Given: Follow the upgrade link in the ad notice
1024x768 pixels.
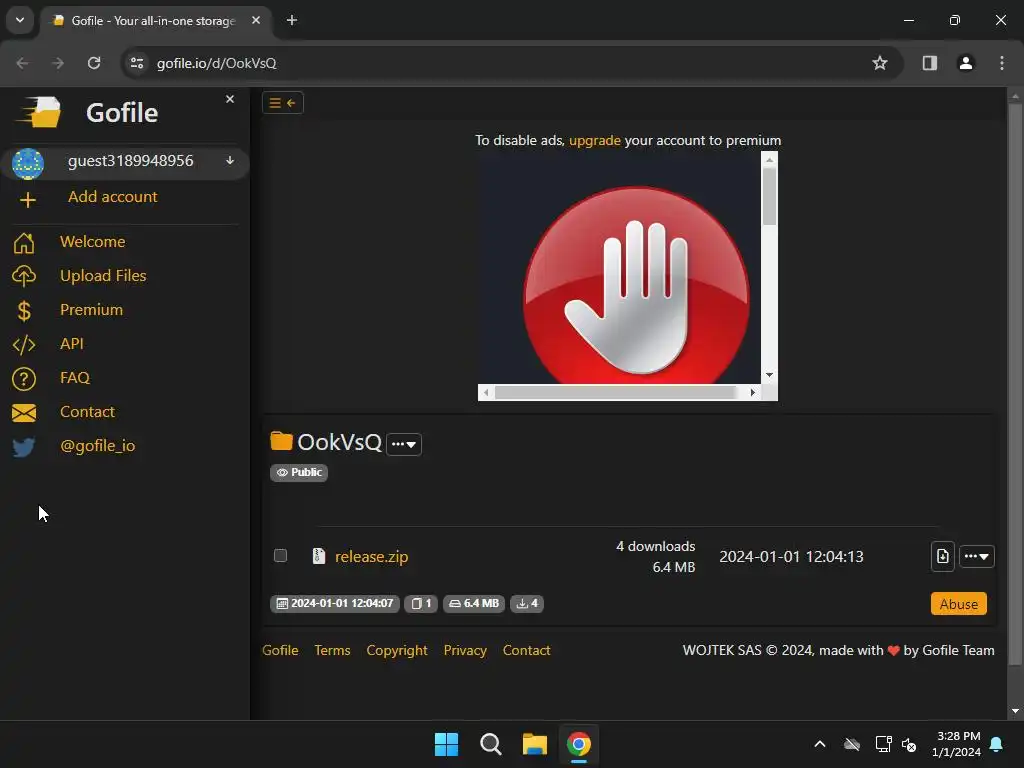Looking at the screenshot, I should [595, 140].
